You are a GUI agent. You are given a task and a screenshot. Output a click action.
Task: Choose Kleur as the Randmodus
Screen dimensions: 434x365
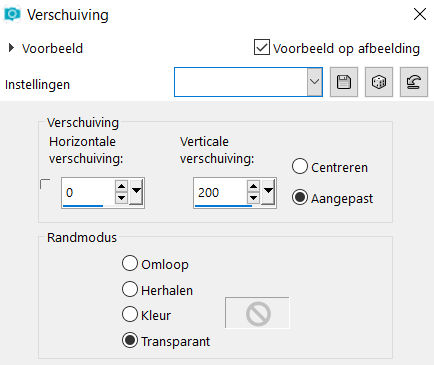(130, 314)
